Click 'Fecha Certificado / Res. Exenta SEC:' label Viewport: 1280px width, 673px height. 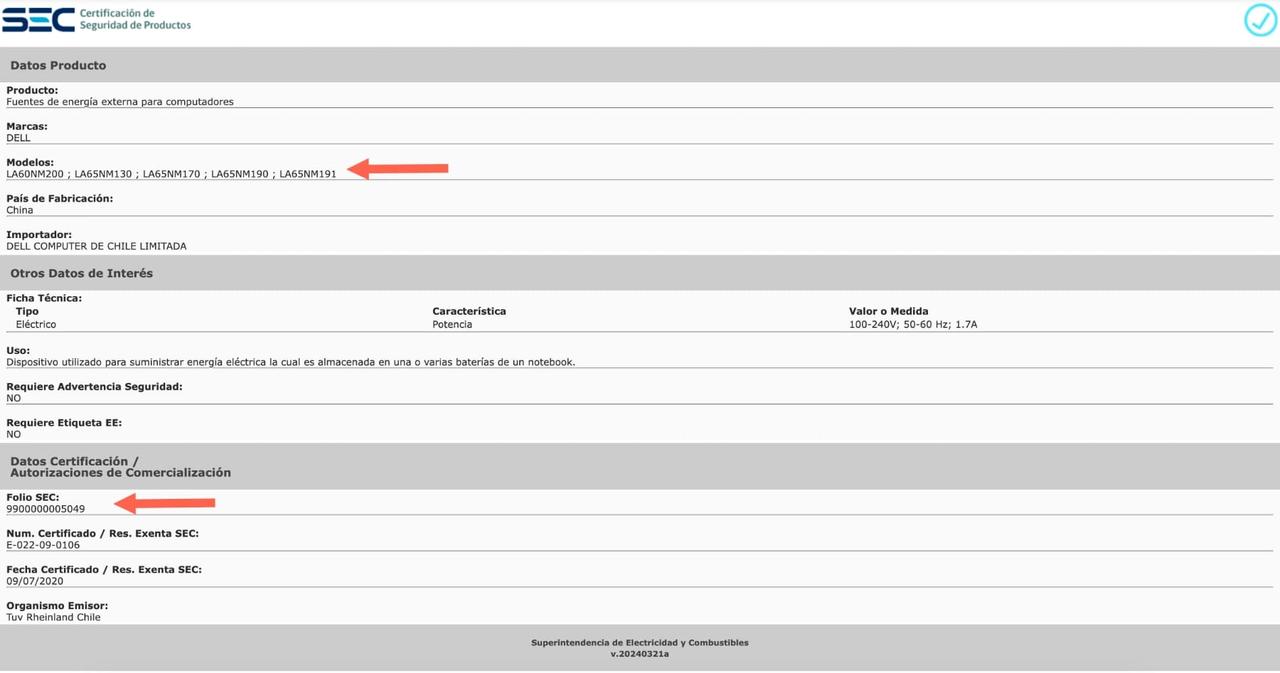pyautogui.click(x=104, y=569)
